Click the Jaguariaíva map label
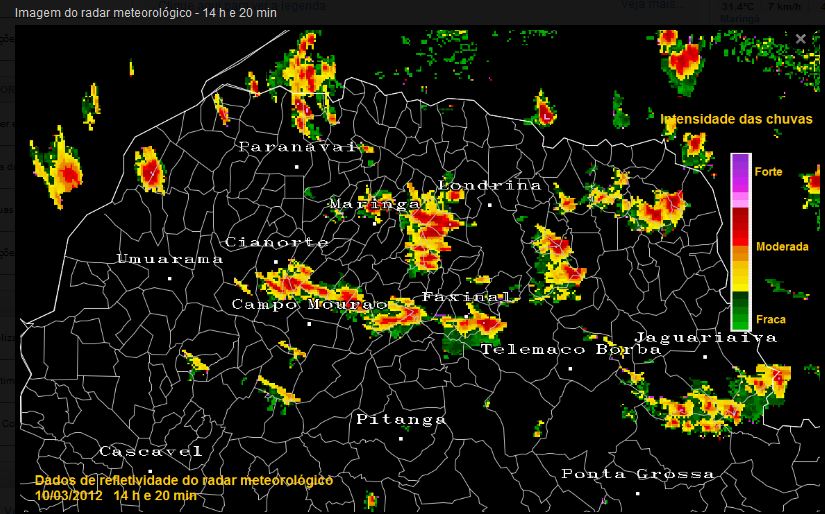Image resolution: width=825 pixels, height=514 pixels. pyautogui.click(x=705, y=337)
